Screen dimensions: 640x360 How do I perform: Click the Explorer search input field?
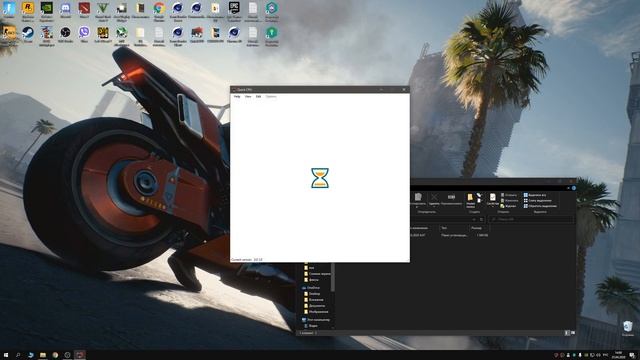[531, 219]
